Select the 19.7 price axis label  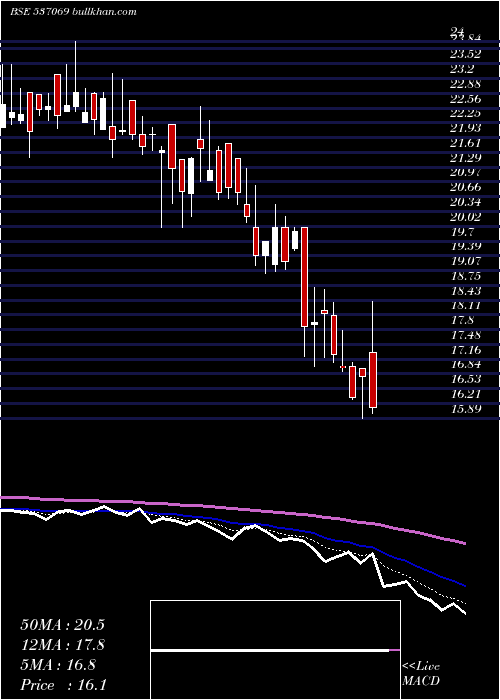[x=462, y=232]
